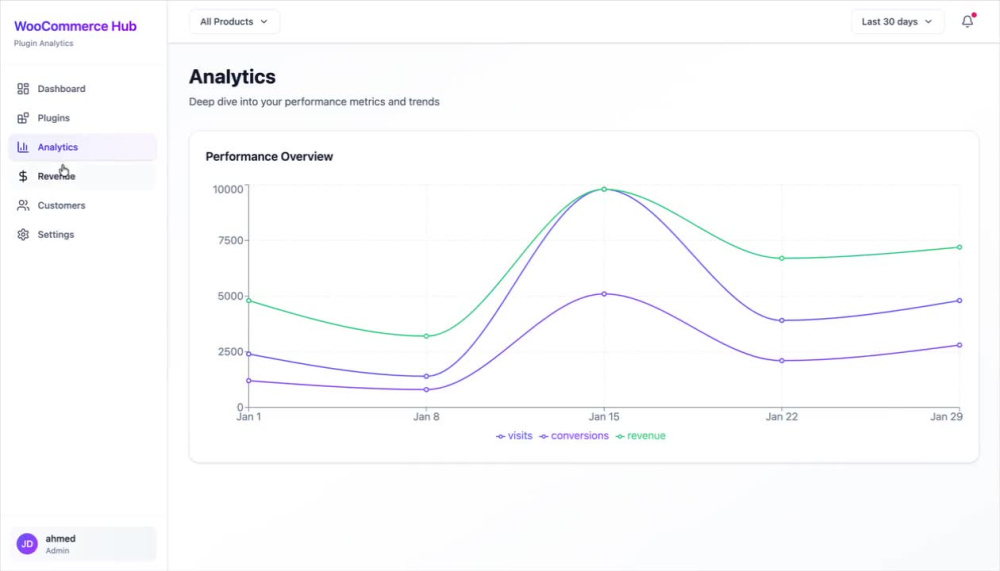
Task: Expand the All Products dropdown
Action: click(234, 22)
